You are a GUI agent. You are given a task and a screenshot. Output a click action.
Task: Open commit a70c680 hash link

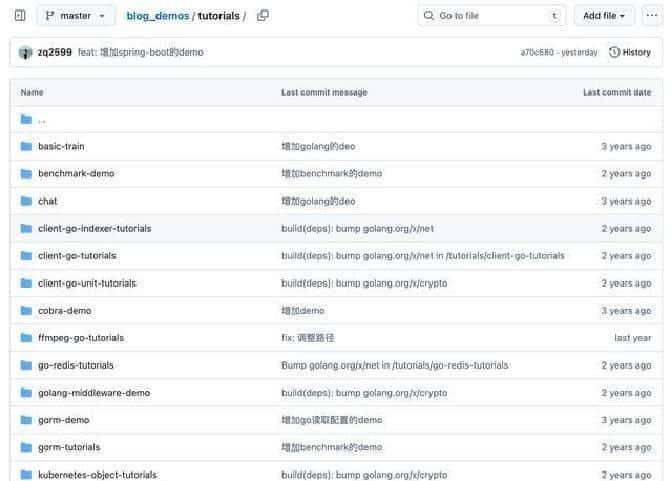pos(537,52)
